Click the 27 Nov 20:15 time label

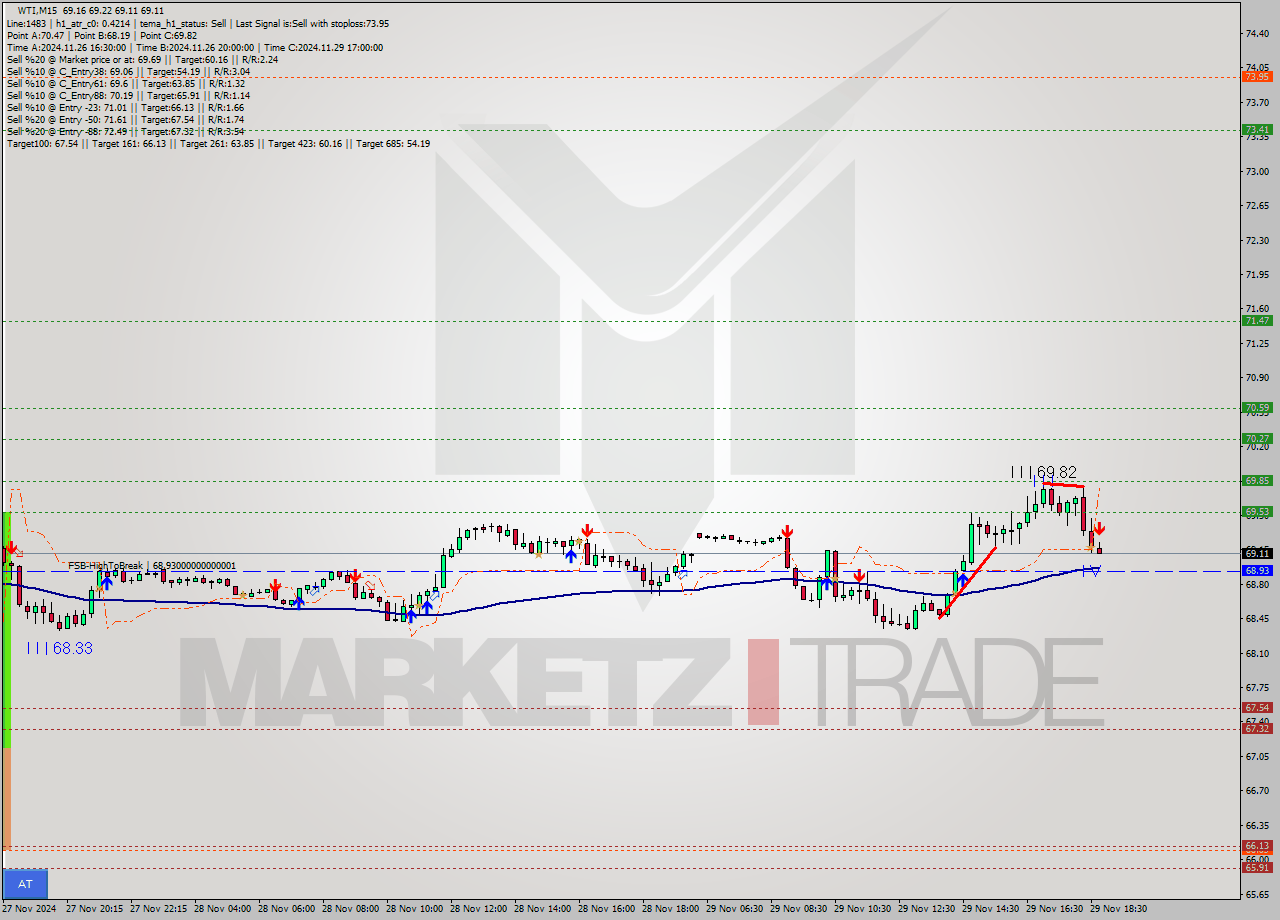tap(95, 909)
